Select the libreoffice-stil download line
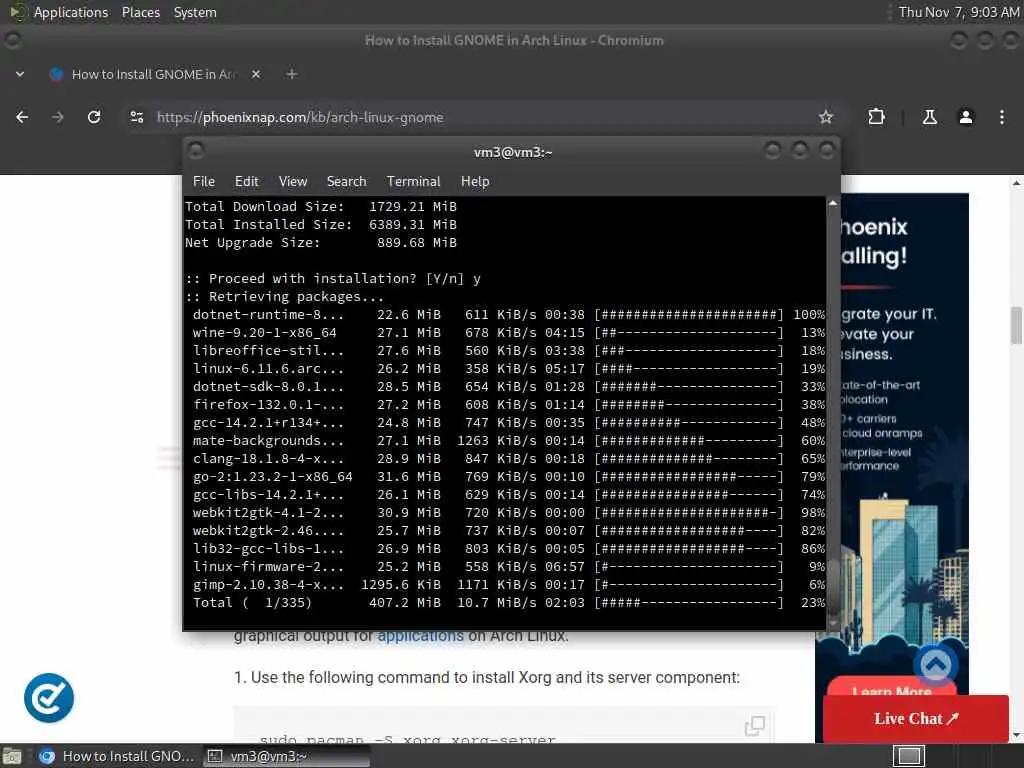The width and height of the screenshot is (1024, 768). [x=504, y=351]
